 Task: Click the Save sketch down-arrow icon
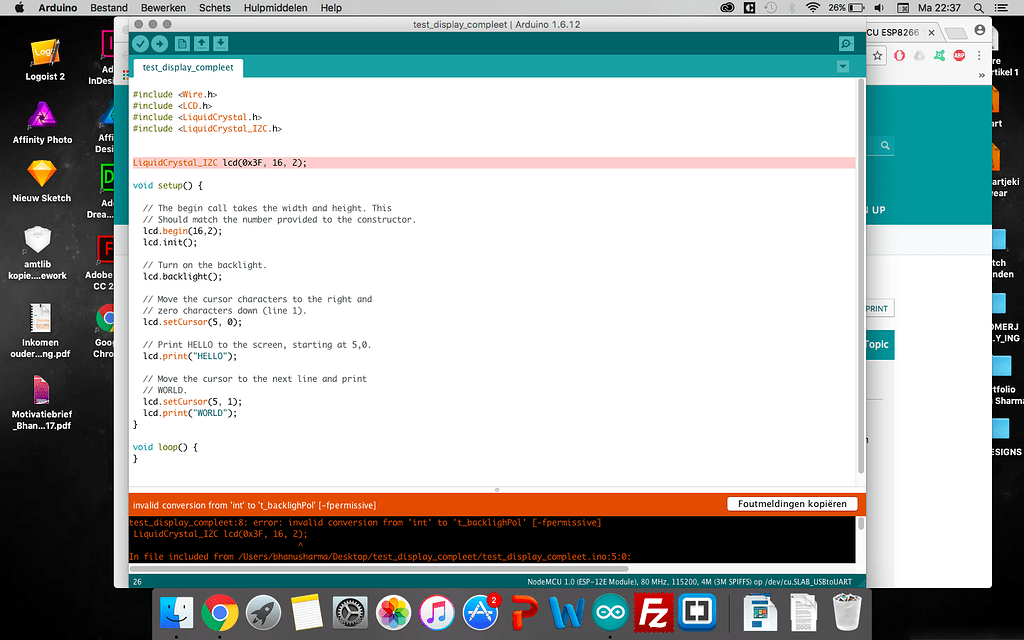[x=221, y=44]
